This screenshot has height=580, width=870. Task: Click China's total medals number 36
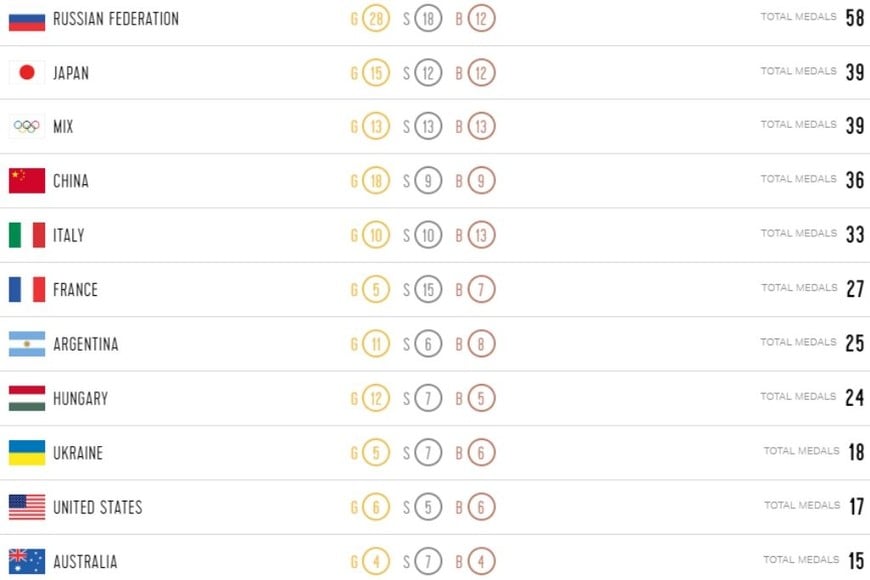point(854,181)
